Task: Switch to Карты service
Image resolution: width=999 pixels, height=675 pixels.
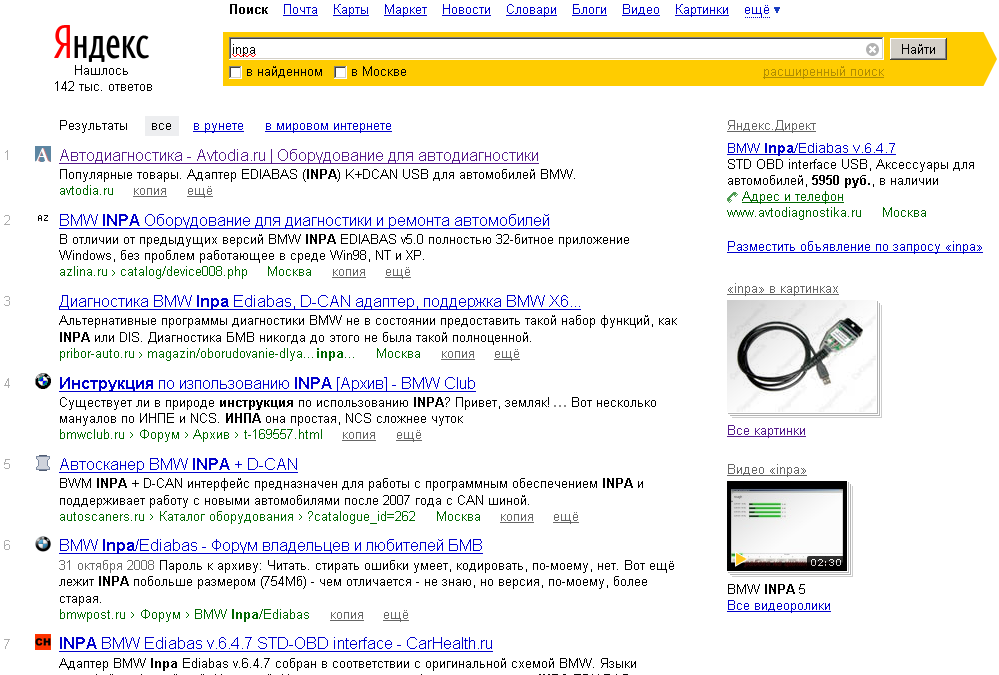Action: 350,10
